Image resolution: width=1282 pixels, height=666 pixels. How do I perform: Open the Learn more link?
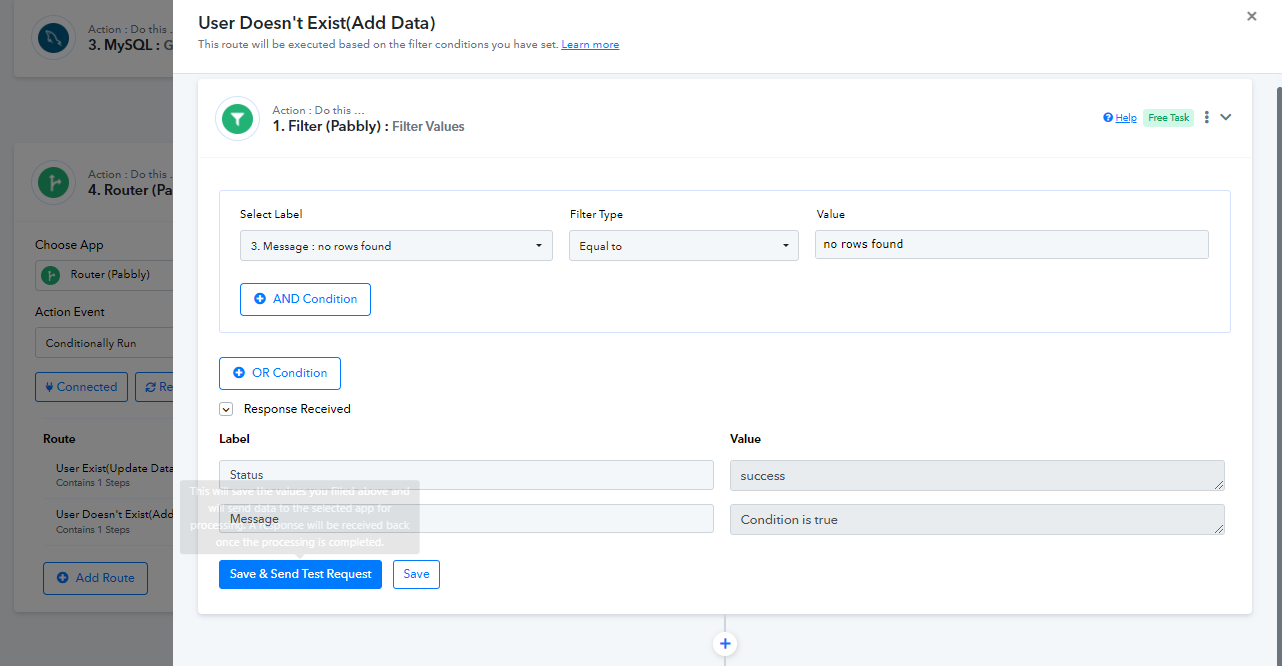point(590,45)
